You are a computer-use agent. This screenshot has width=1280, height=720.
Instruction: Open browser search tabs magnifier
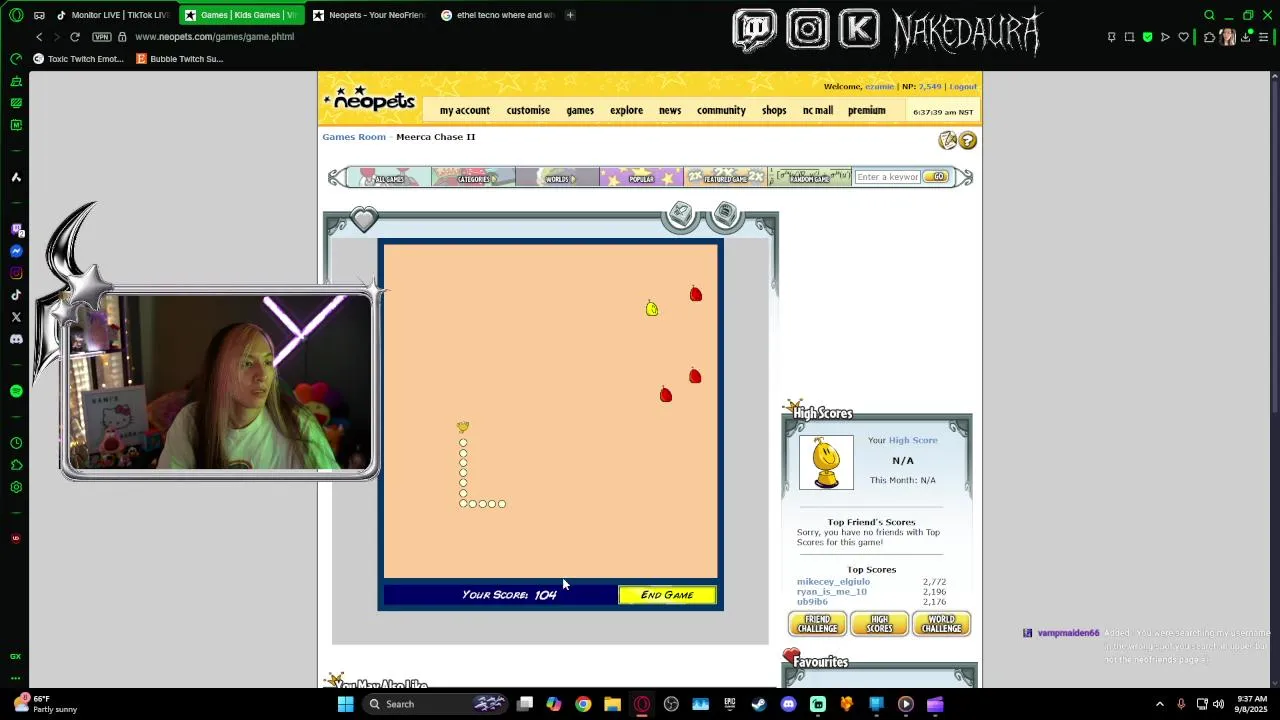coord(1209,15)
